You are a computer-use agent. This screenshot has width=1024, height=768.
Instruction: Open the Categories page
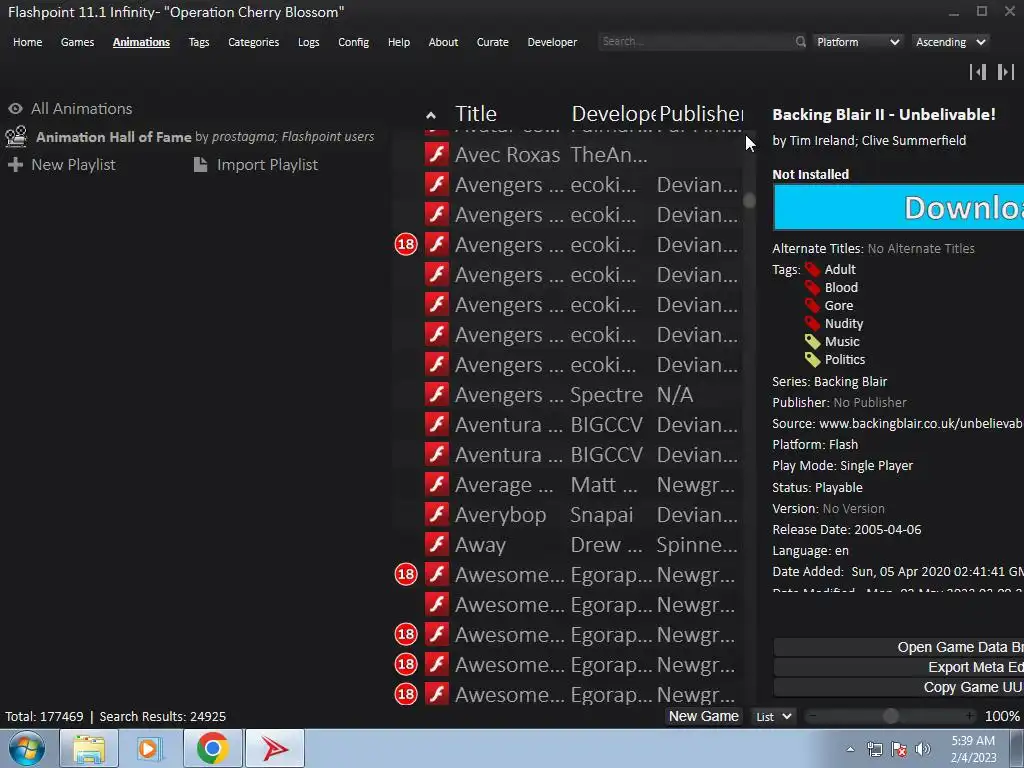point(253,42)
